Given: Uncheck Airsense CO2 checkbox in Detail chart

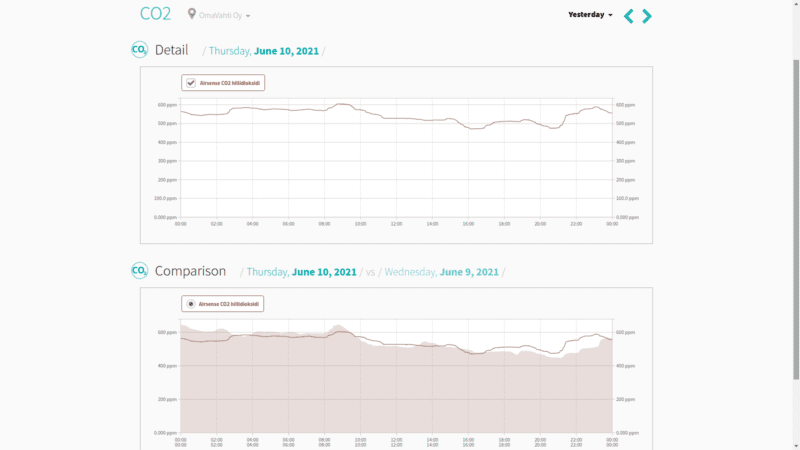Looking at the screenshot, I should pyautogui.click(x=191, y=83).
